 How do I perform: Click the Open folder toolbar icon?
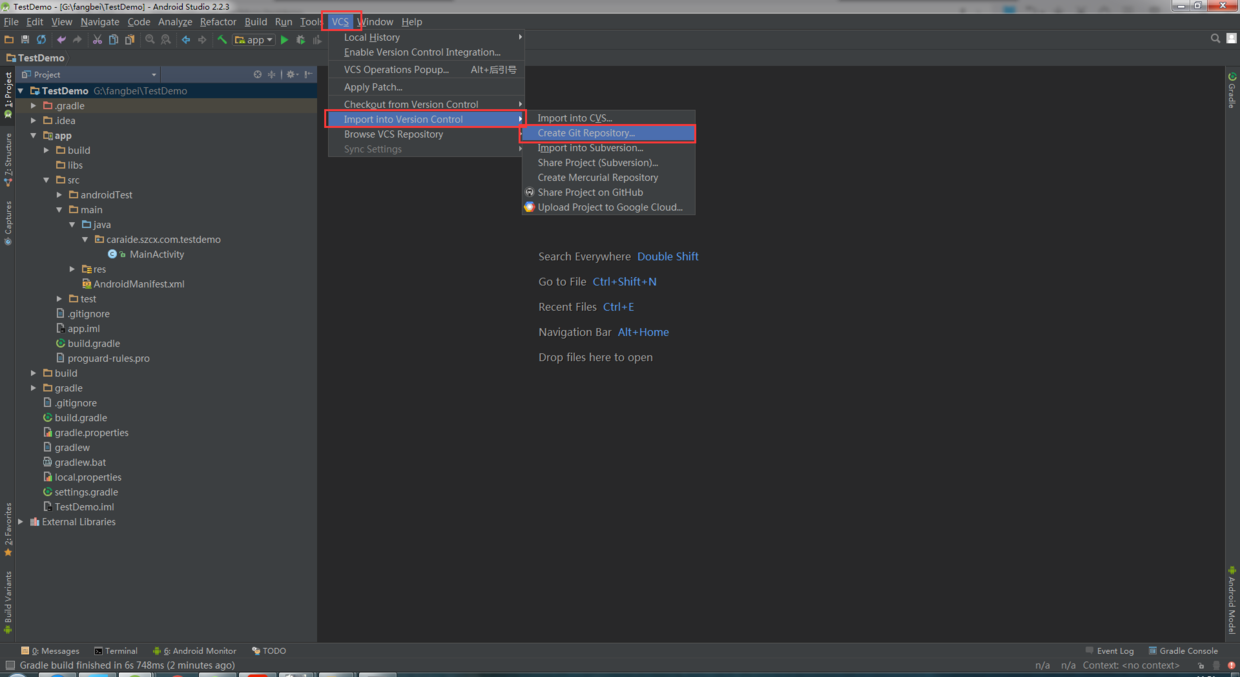click(x=9, y=40)
